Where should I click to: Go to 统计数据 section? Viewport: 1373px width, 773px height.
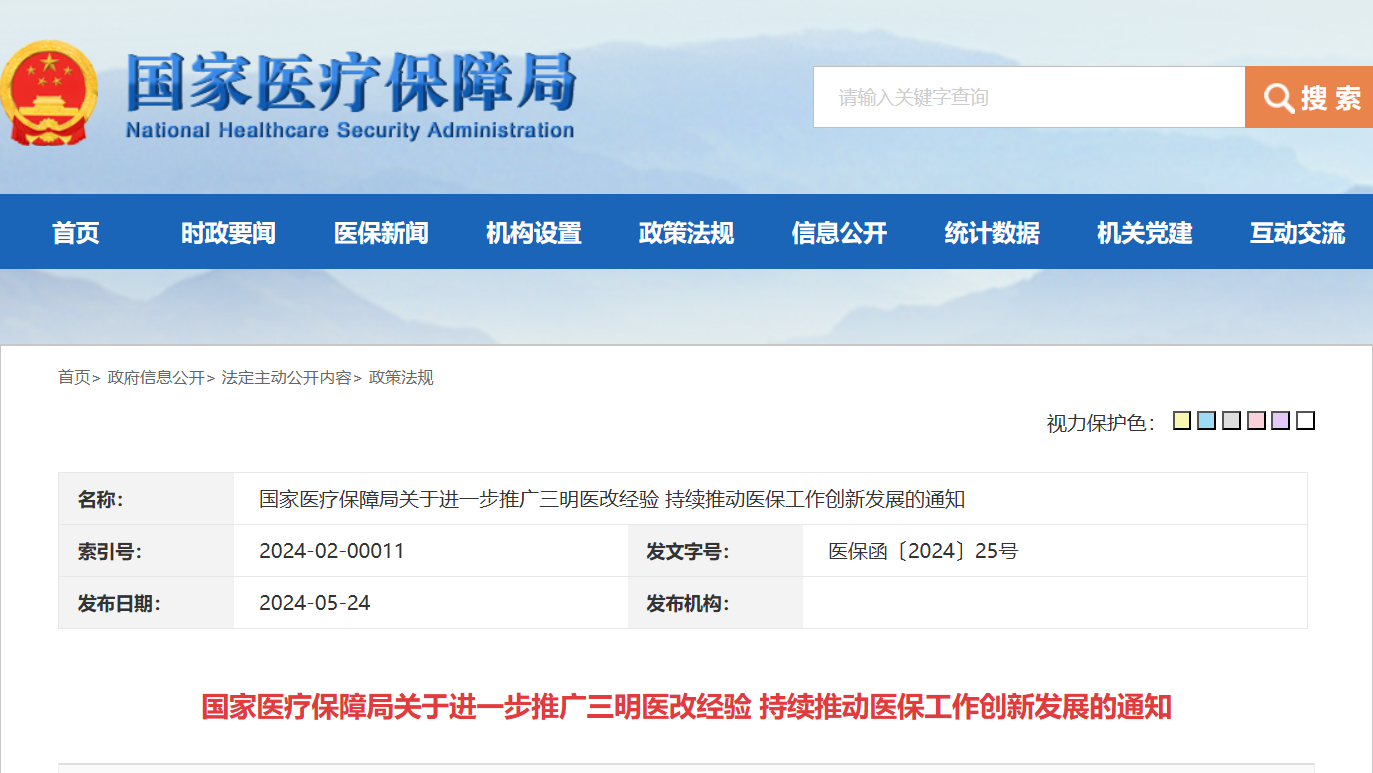(992, 233)
